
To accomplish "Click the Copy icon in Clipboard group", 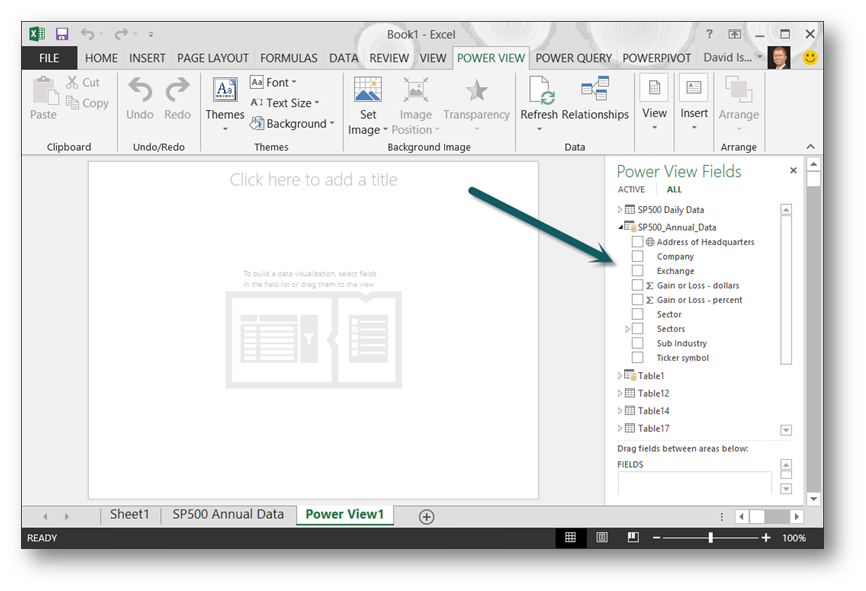I will click(72, 102).
